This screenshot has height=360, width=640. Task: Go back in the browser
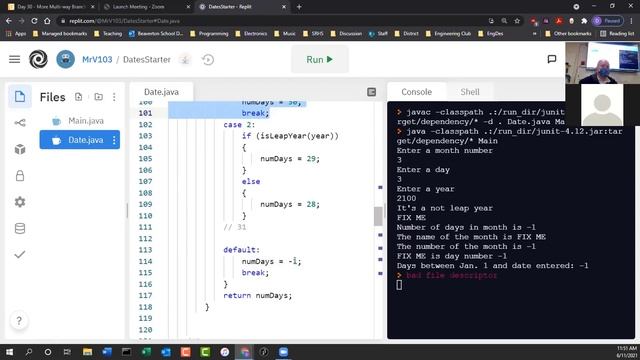pyautogui.click(x=9, y=21)
